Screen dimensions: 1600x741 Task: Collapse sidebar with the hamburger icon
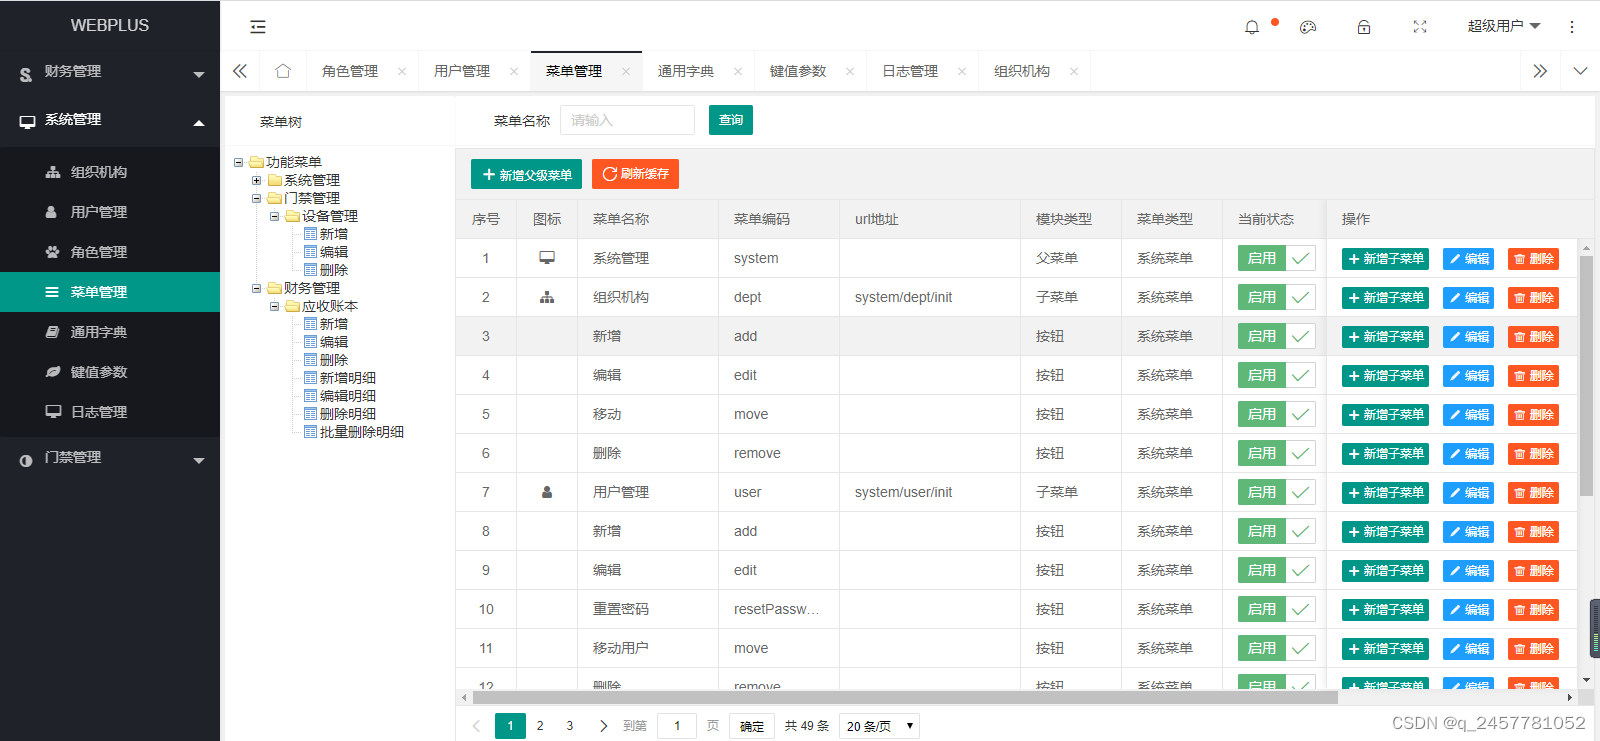pos(258,27)
